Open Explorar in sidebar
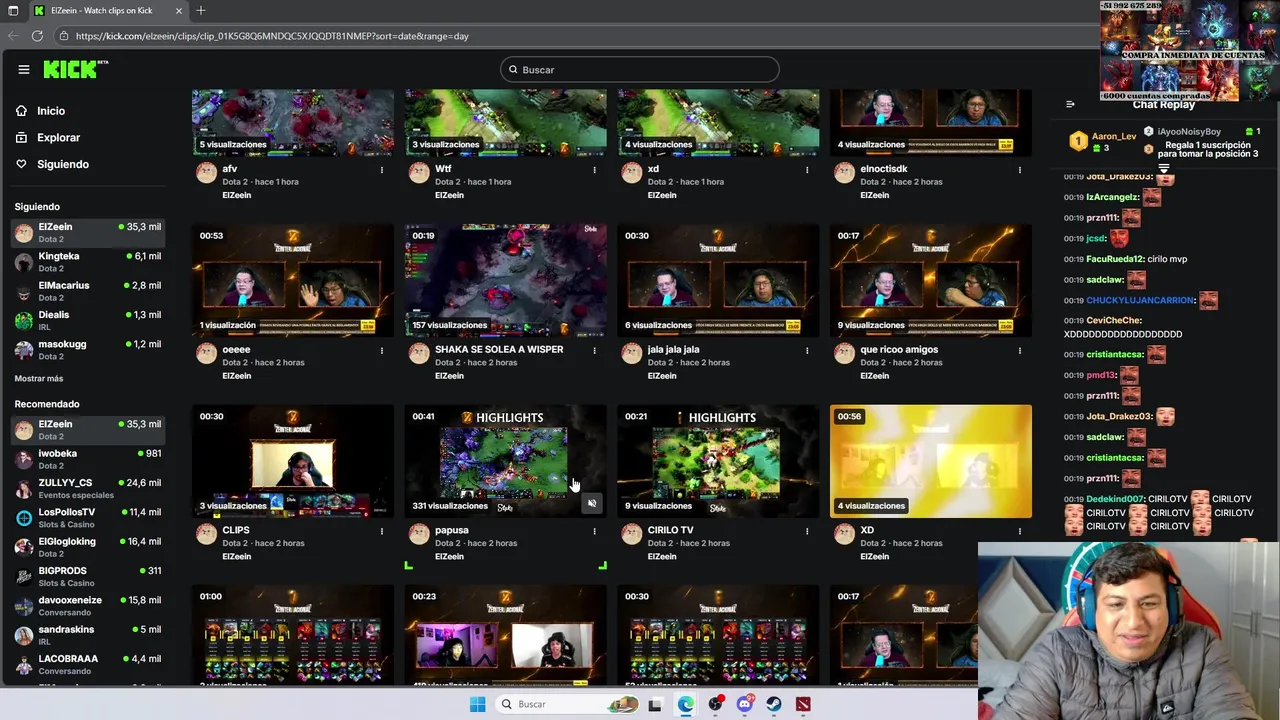 tap(58, 138)
